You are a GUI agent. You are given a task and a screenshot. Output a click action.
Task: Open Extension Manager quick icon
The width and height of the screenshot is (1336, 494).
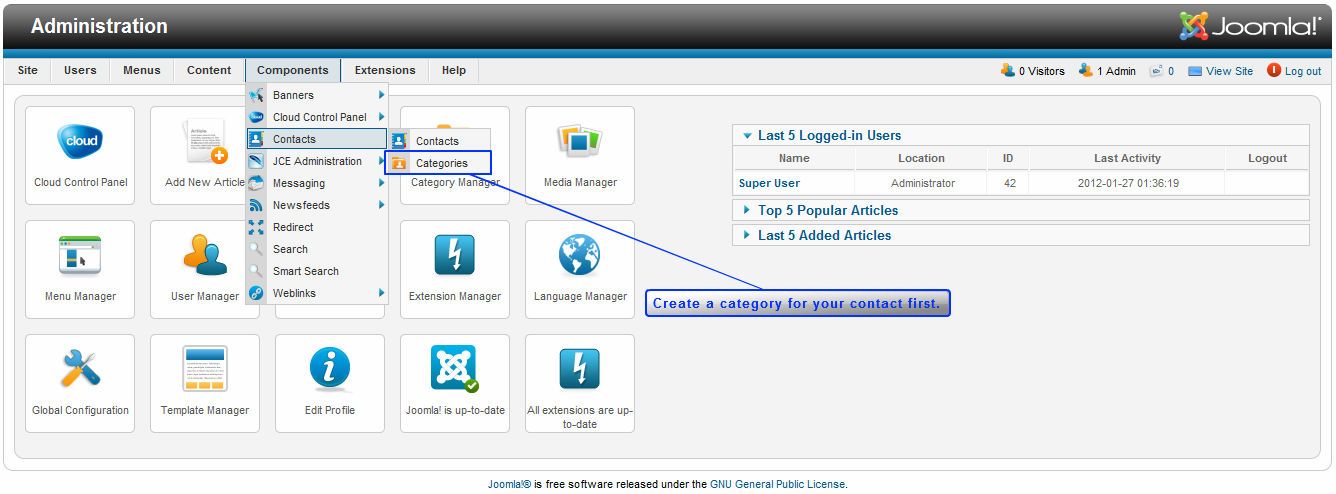click(x=455, y=269)
